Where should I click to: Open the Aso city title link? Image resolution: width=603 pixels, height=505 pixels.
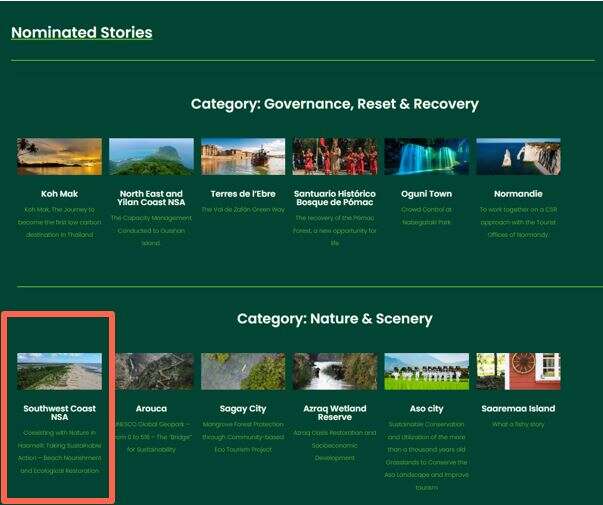426,408
